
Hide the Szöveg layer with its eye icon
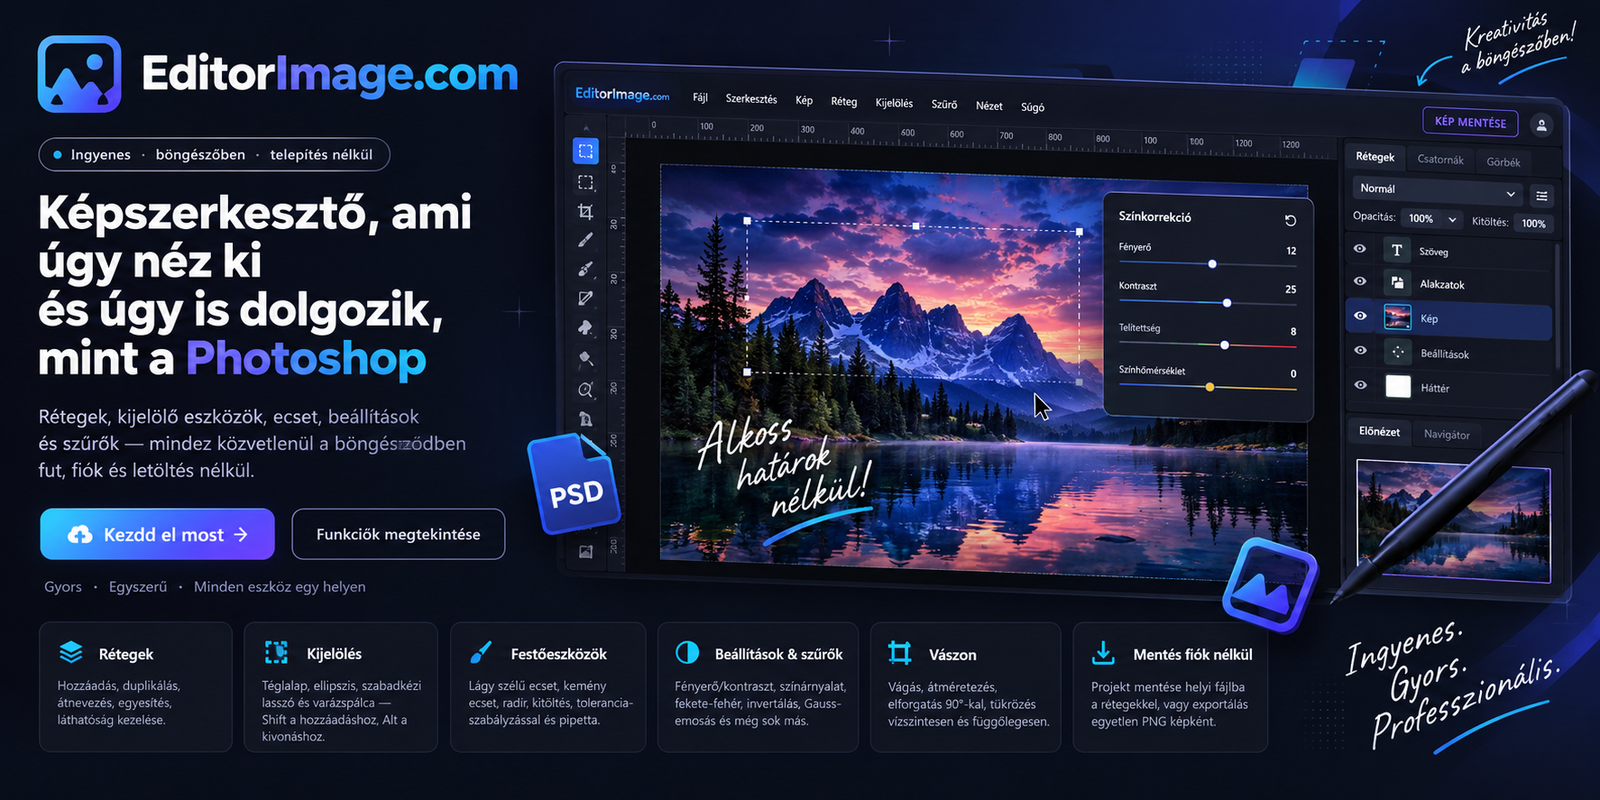pos(1360,249)
